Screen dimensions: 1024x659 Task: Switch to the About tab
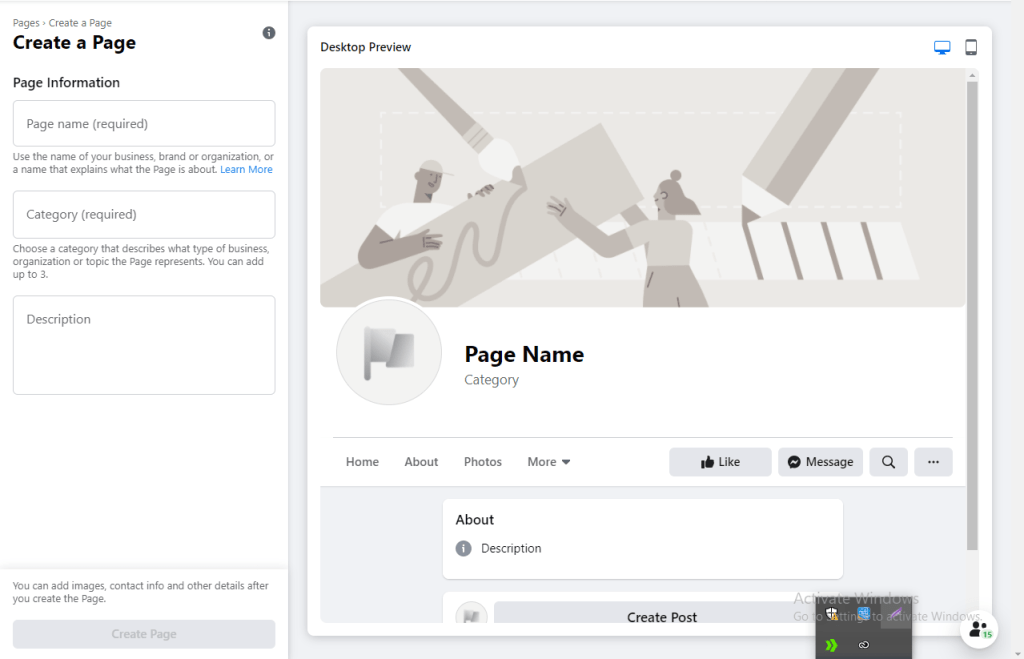click(421, 461)
